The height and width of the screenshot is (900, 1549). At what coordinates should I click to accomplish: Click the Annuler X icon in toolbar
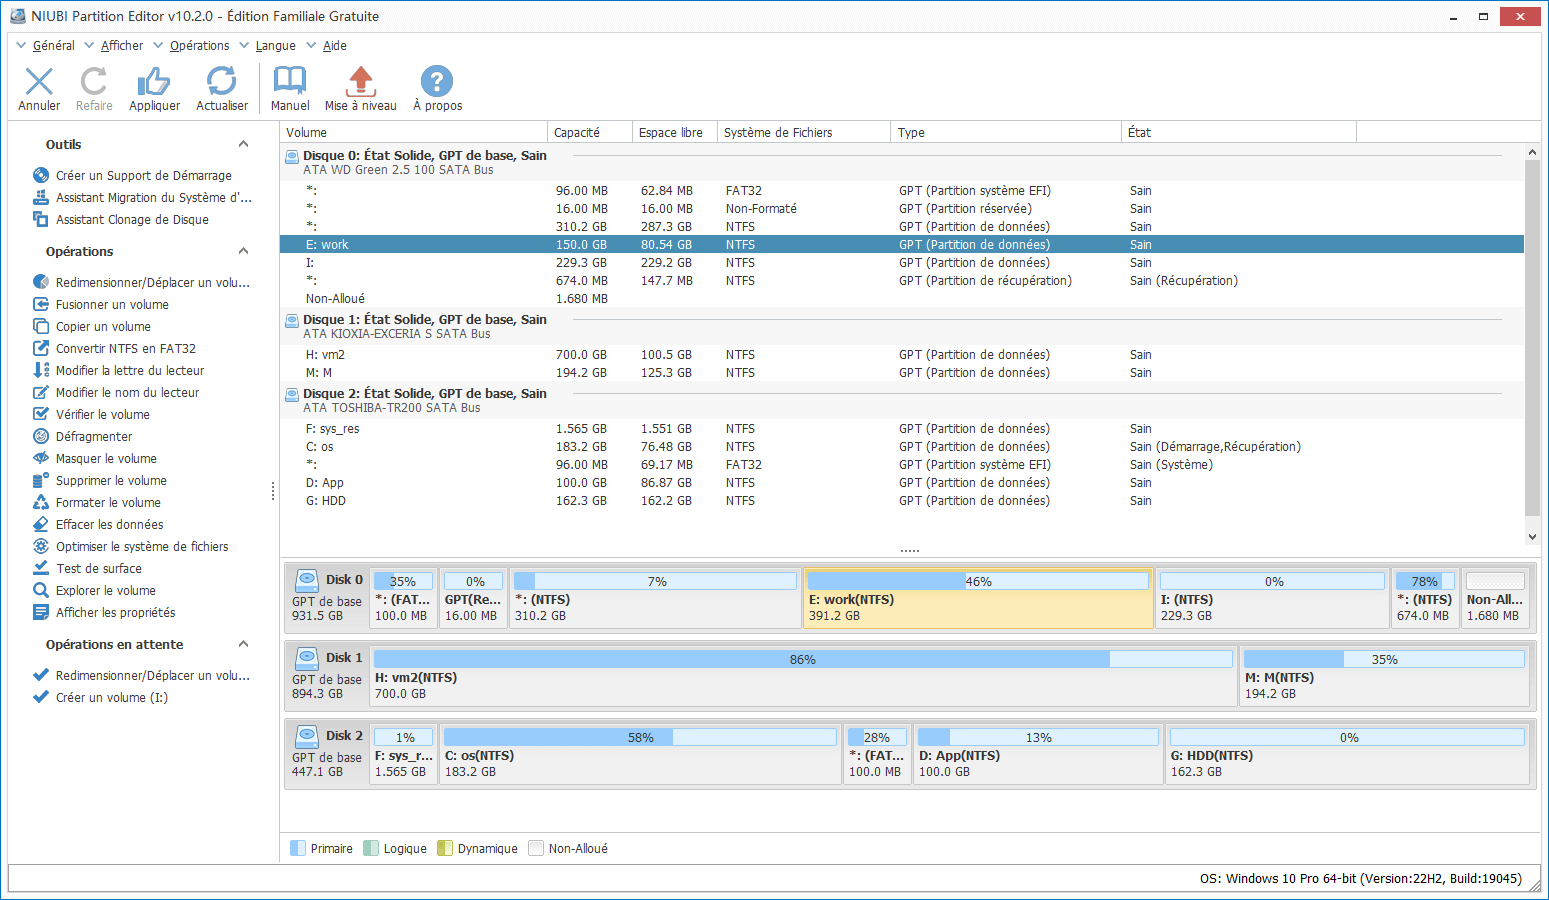(39, 82)
